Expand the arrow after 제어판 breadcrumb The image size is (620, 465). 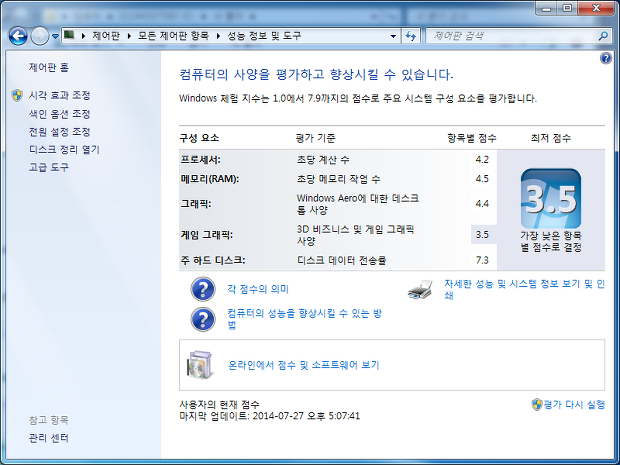pyautogui.click(x=129, y=36)
